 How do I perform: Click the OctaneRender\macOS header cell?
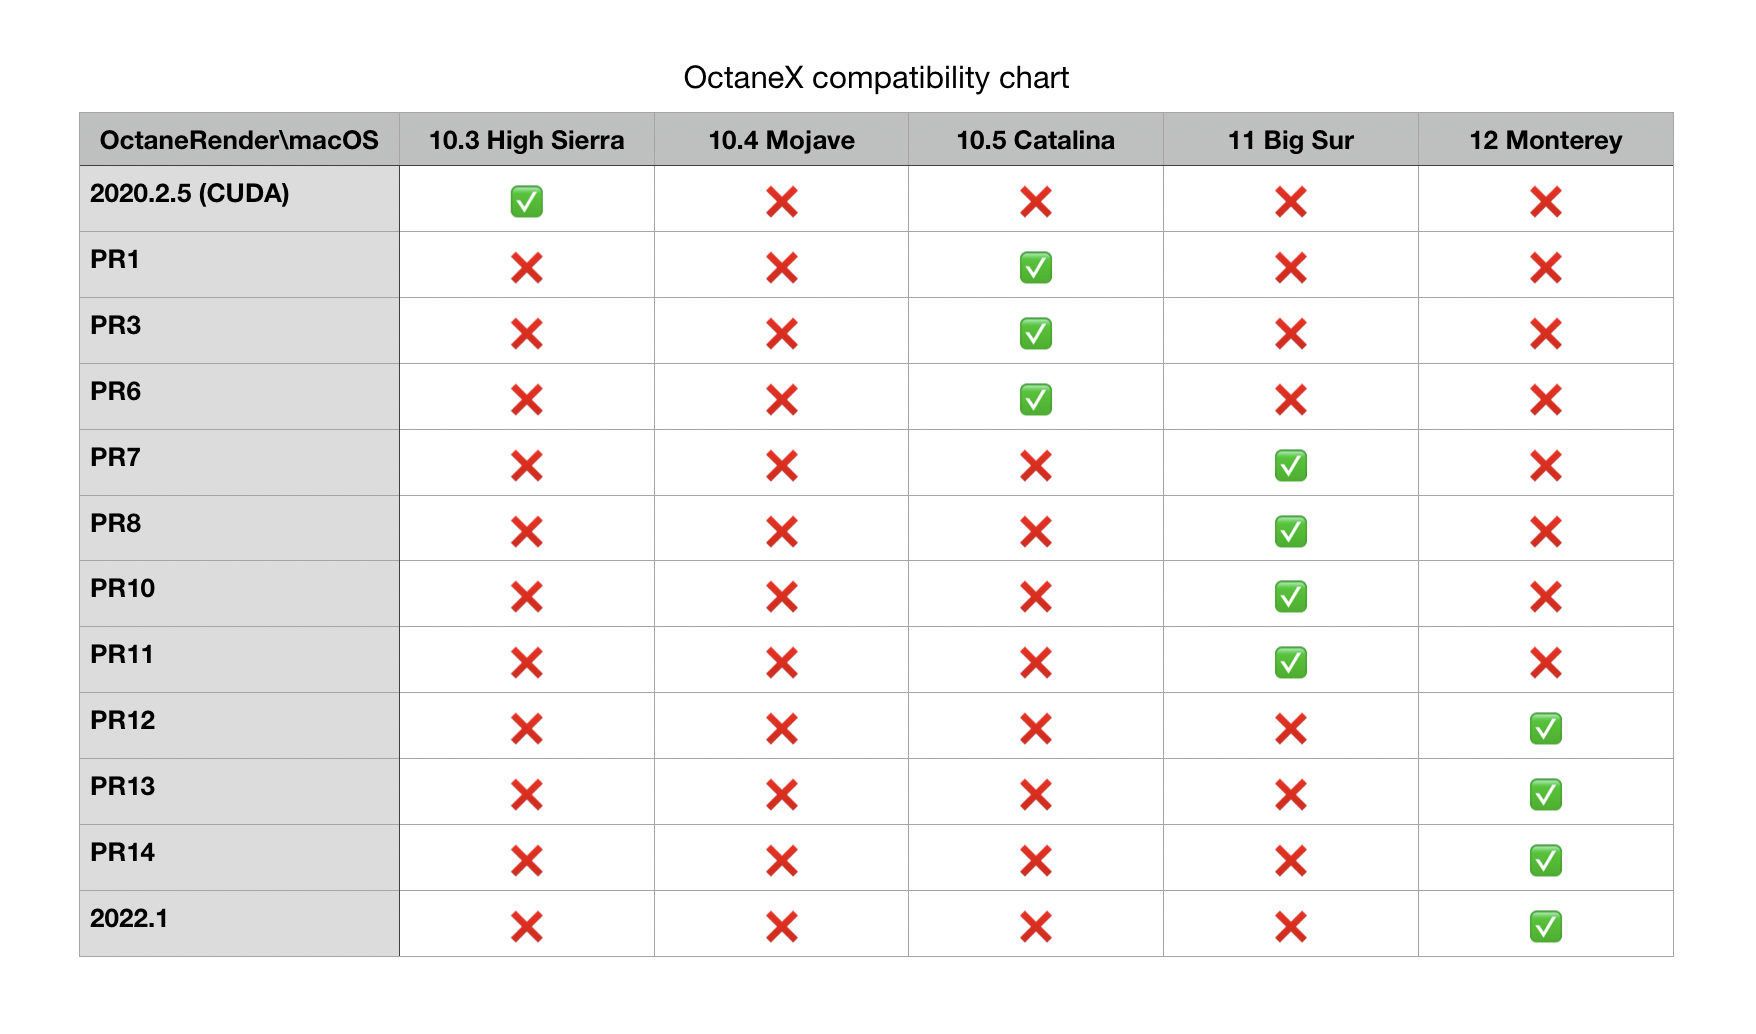pyautogui.click(x=239, y=140)
